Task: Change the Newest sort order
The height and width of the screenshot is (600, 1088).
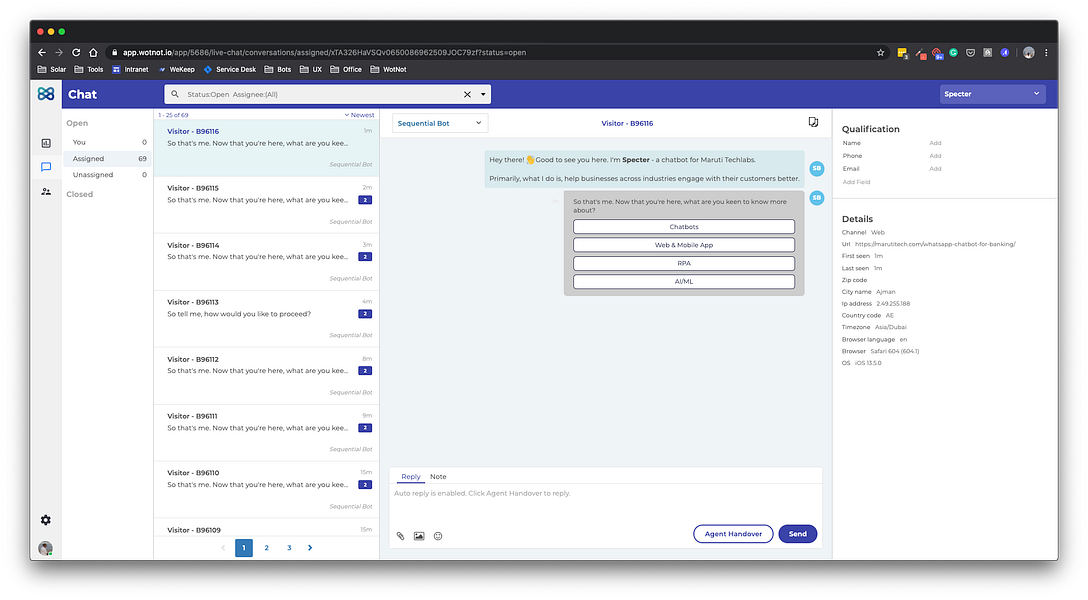Action: pyautogui.click(x=359, y=115)
